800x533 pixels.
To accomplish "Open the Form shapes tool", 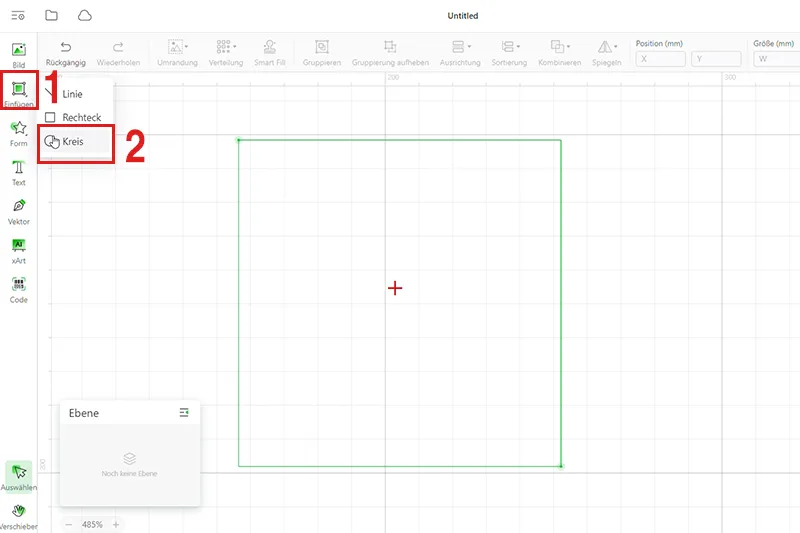I will pos(19,134).
